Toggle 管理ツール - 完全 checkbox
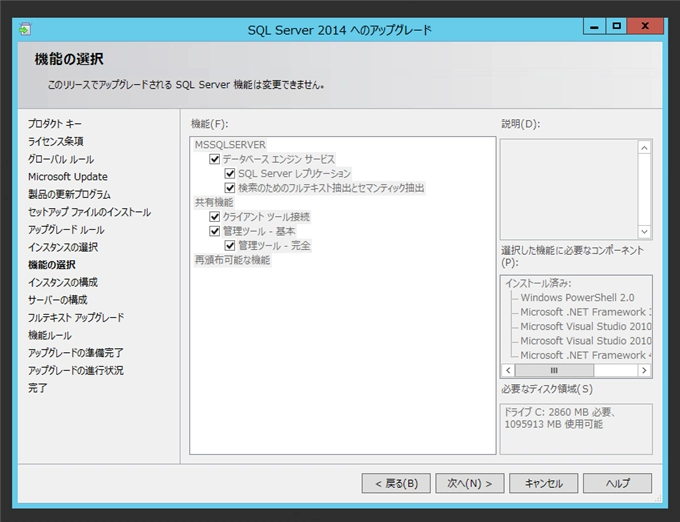This screenshot has width=680, height=522. pos(230,246)
